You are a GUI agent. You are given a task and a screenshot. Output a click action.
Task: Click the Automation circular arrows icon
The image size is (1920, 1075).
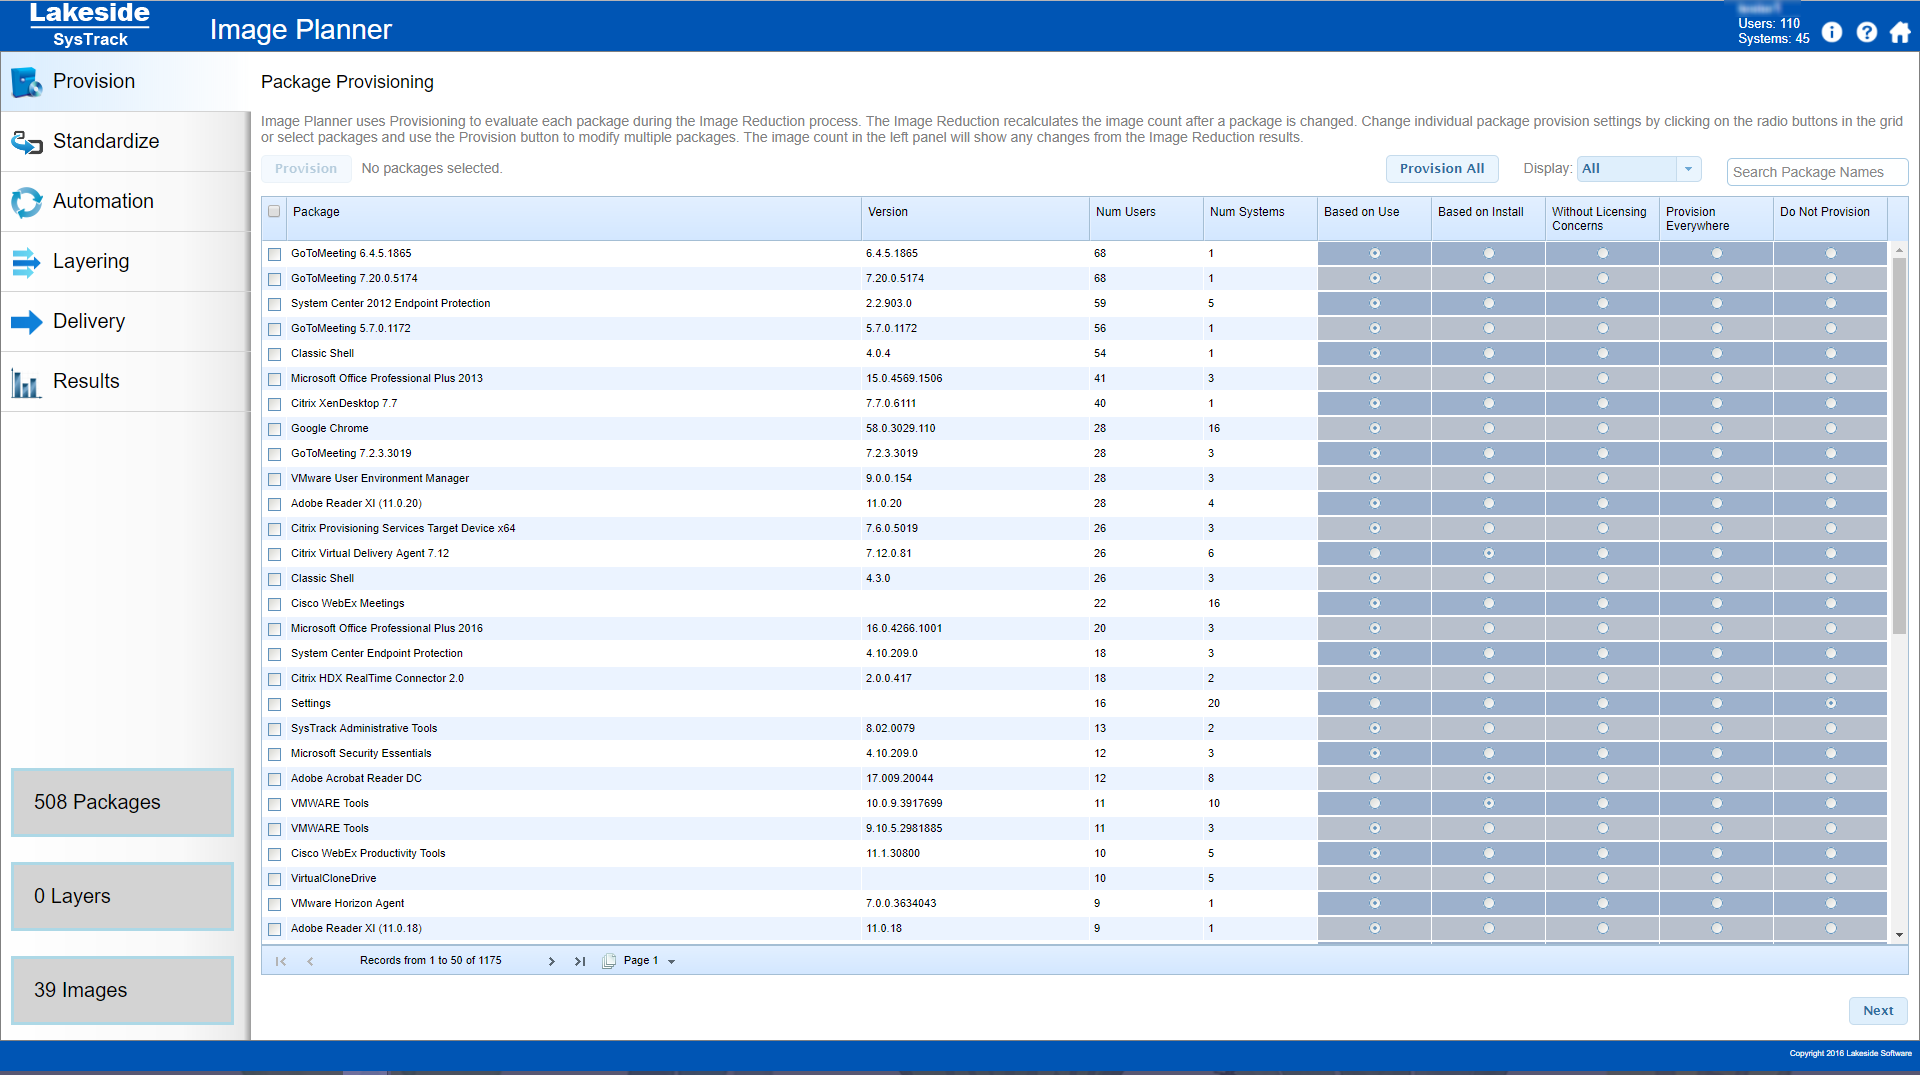click(27, 202)
